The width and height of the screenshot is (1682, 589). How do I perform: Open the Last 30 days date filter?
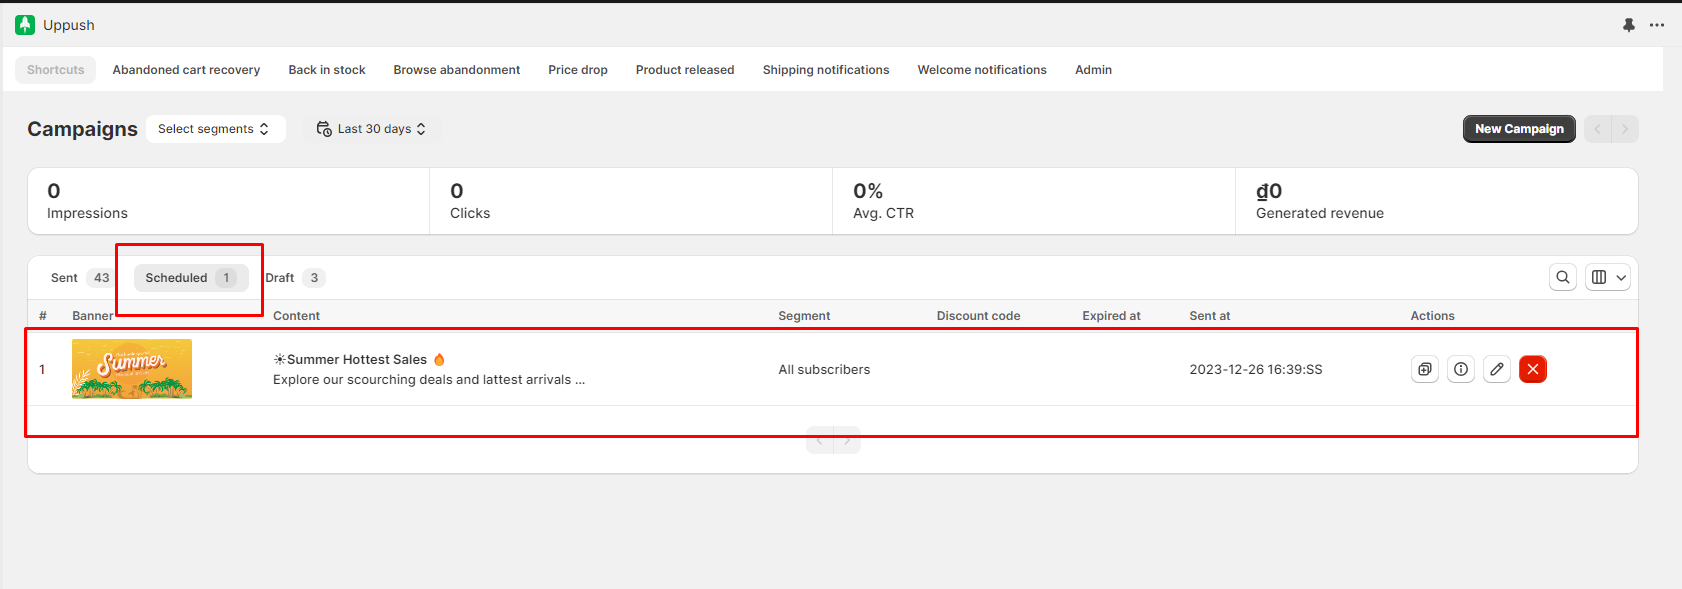[372, 129]
